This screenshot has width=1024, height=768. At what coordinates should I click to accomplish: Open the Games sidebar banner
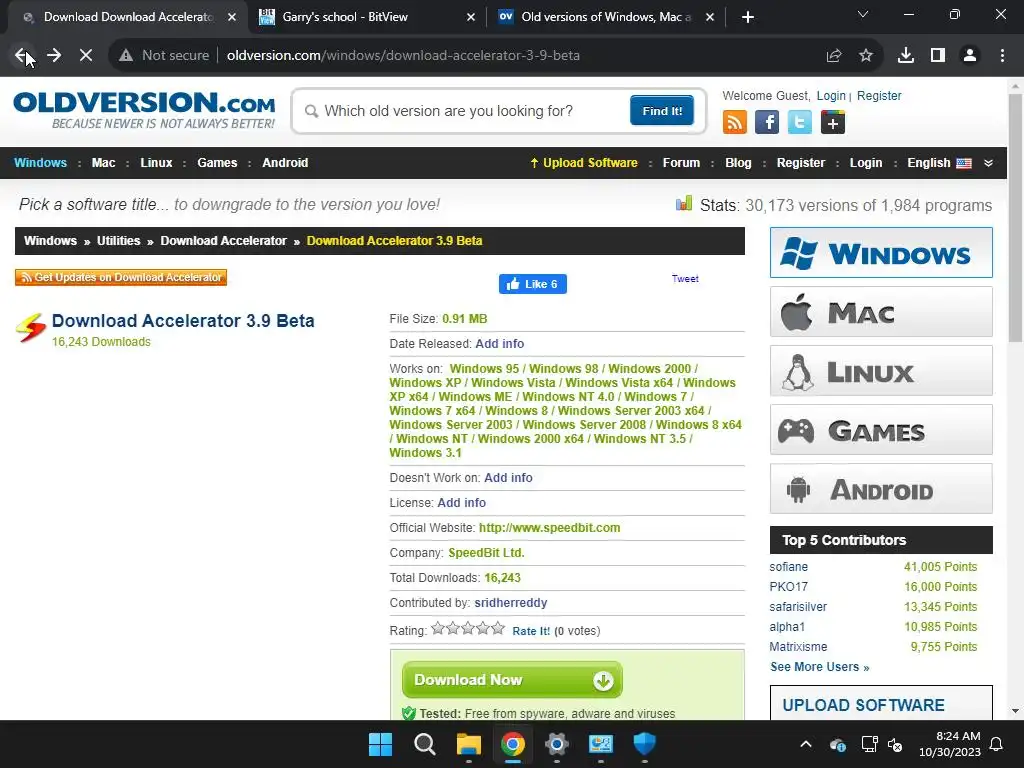tap(881, 430)
